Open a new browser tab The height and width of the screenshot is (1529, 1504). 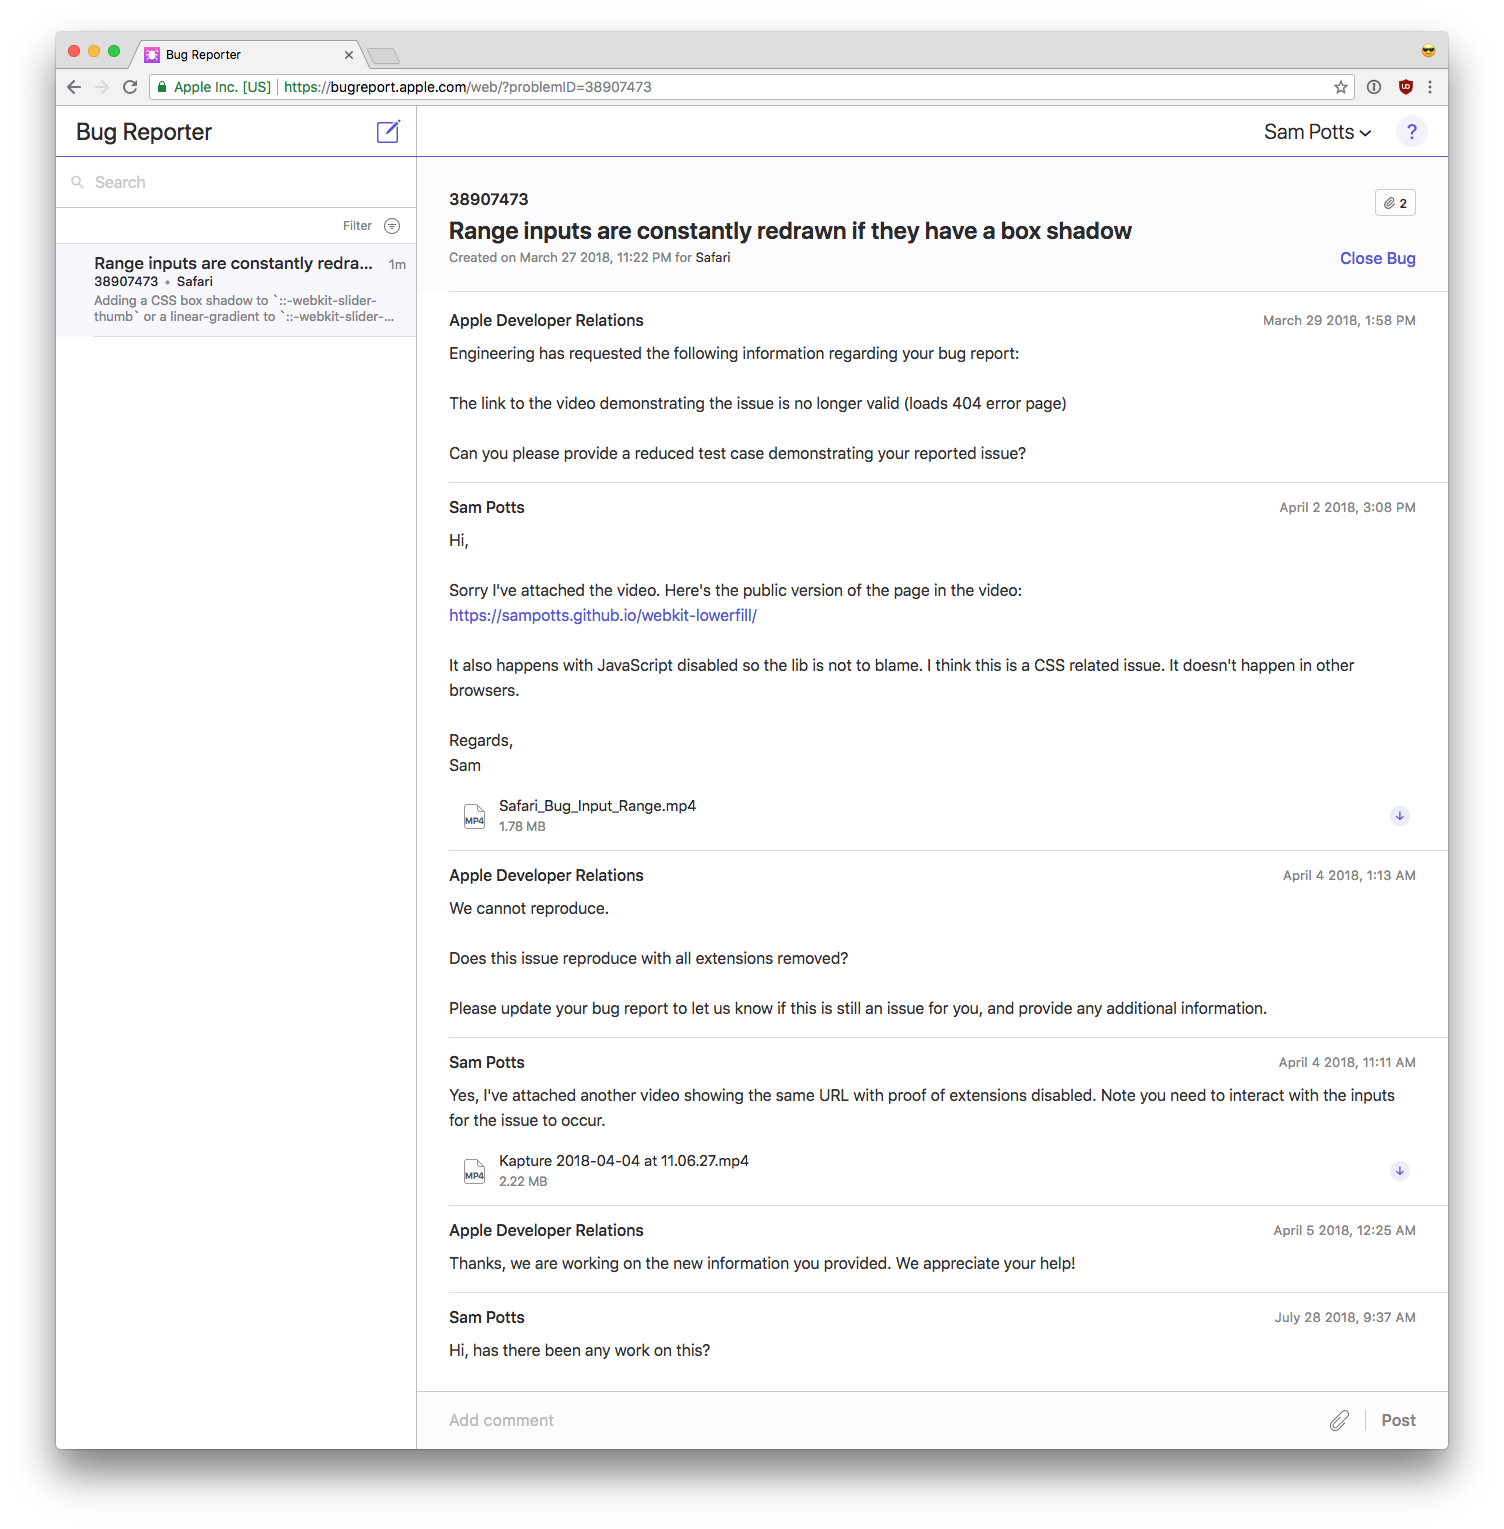coord(383,56)
